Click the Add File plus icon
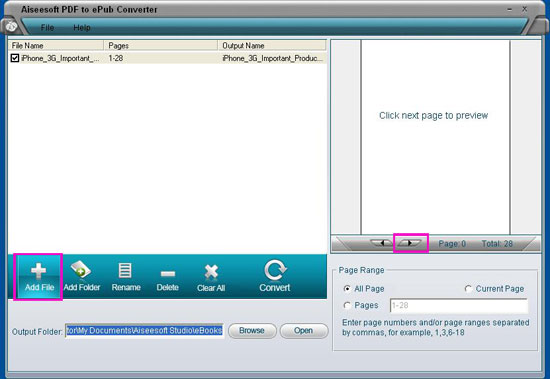550x379 pixels. click(x=38, y=271)
